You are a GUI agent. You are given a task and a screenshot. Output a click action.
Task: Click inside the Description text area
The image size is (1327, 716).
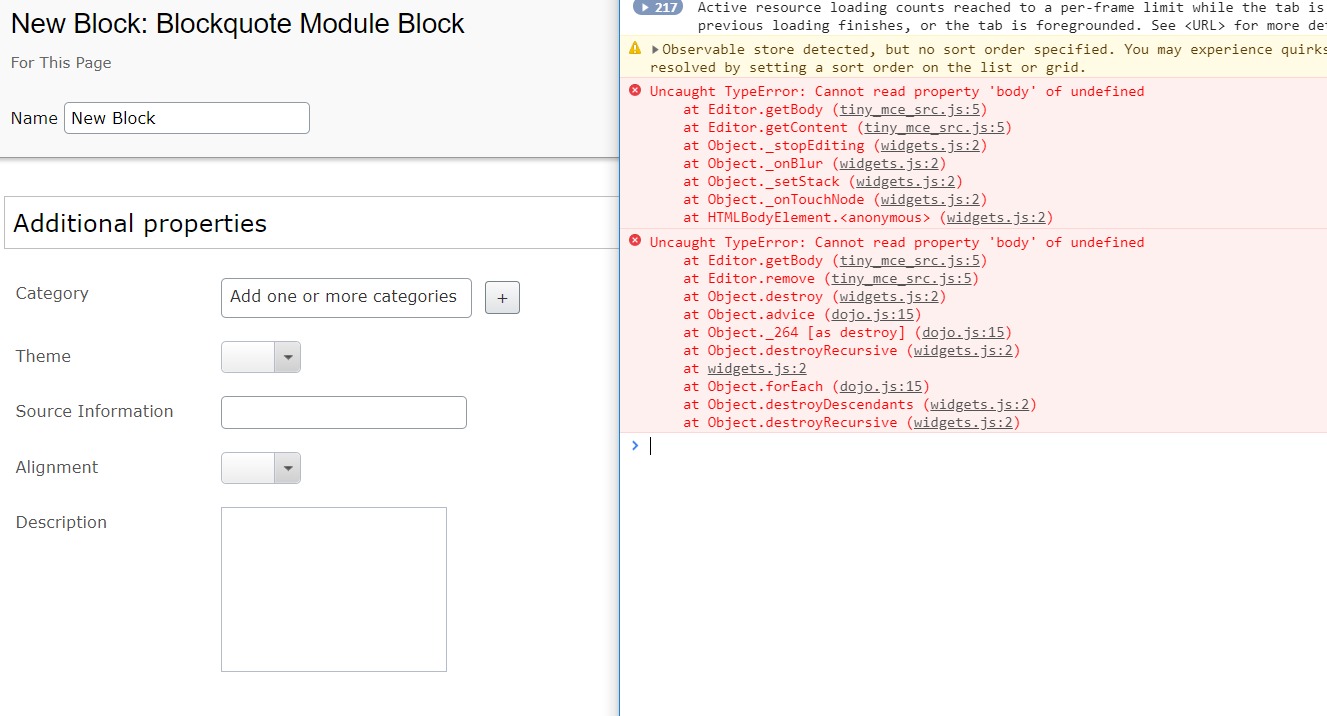tap(334, 589)
